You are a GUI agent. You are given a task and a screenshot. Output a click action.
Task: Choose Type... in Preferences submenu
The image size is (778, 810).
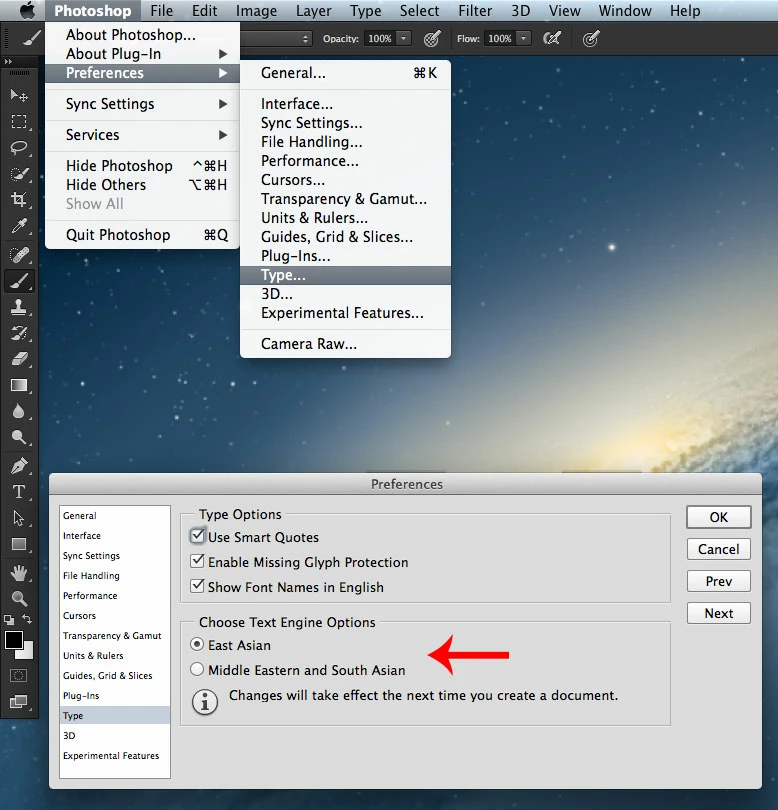345,275
